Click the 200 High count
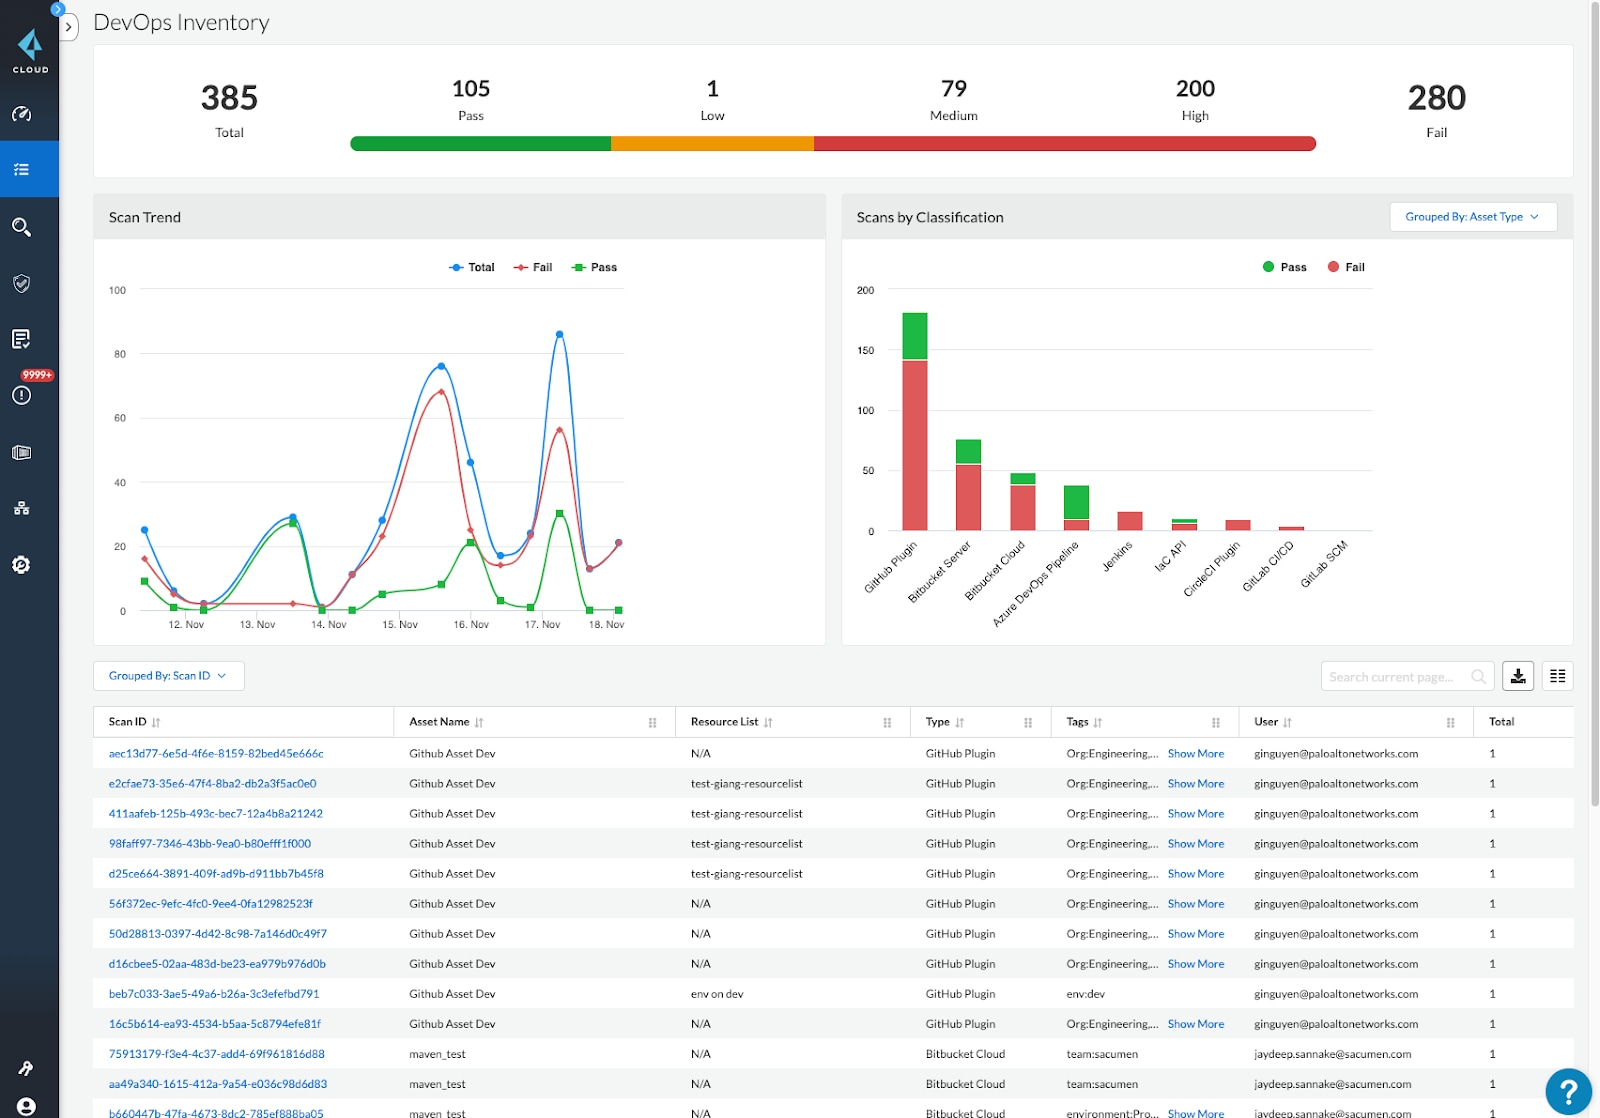Image resolution: width=1600 pixels, height=1118 pixels. (x=1195, y=89)
